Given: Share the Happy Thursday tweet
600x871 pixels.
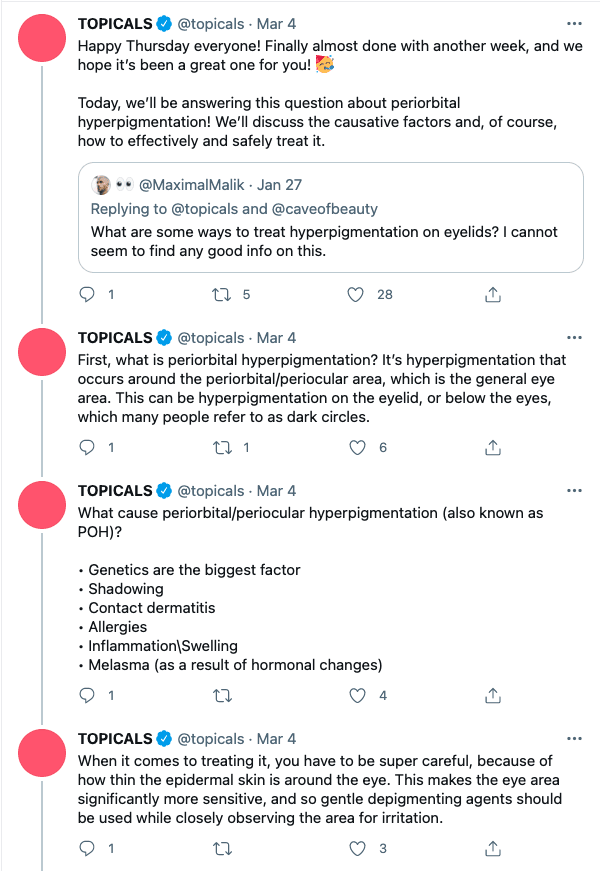Looking at the screenshot, I should [492, 294].
